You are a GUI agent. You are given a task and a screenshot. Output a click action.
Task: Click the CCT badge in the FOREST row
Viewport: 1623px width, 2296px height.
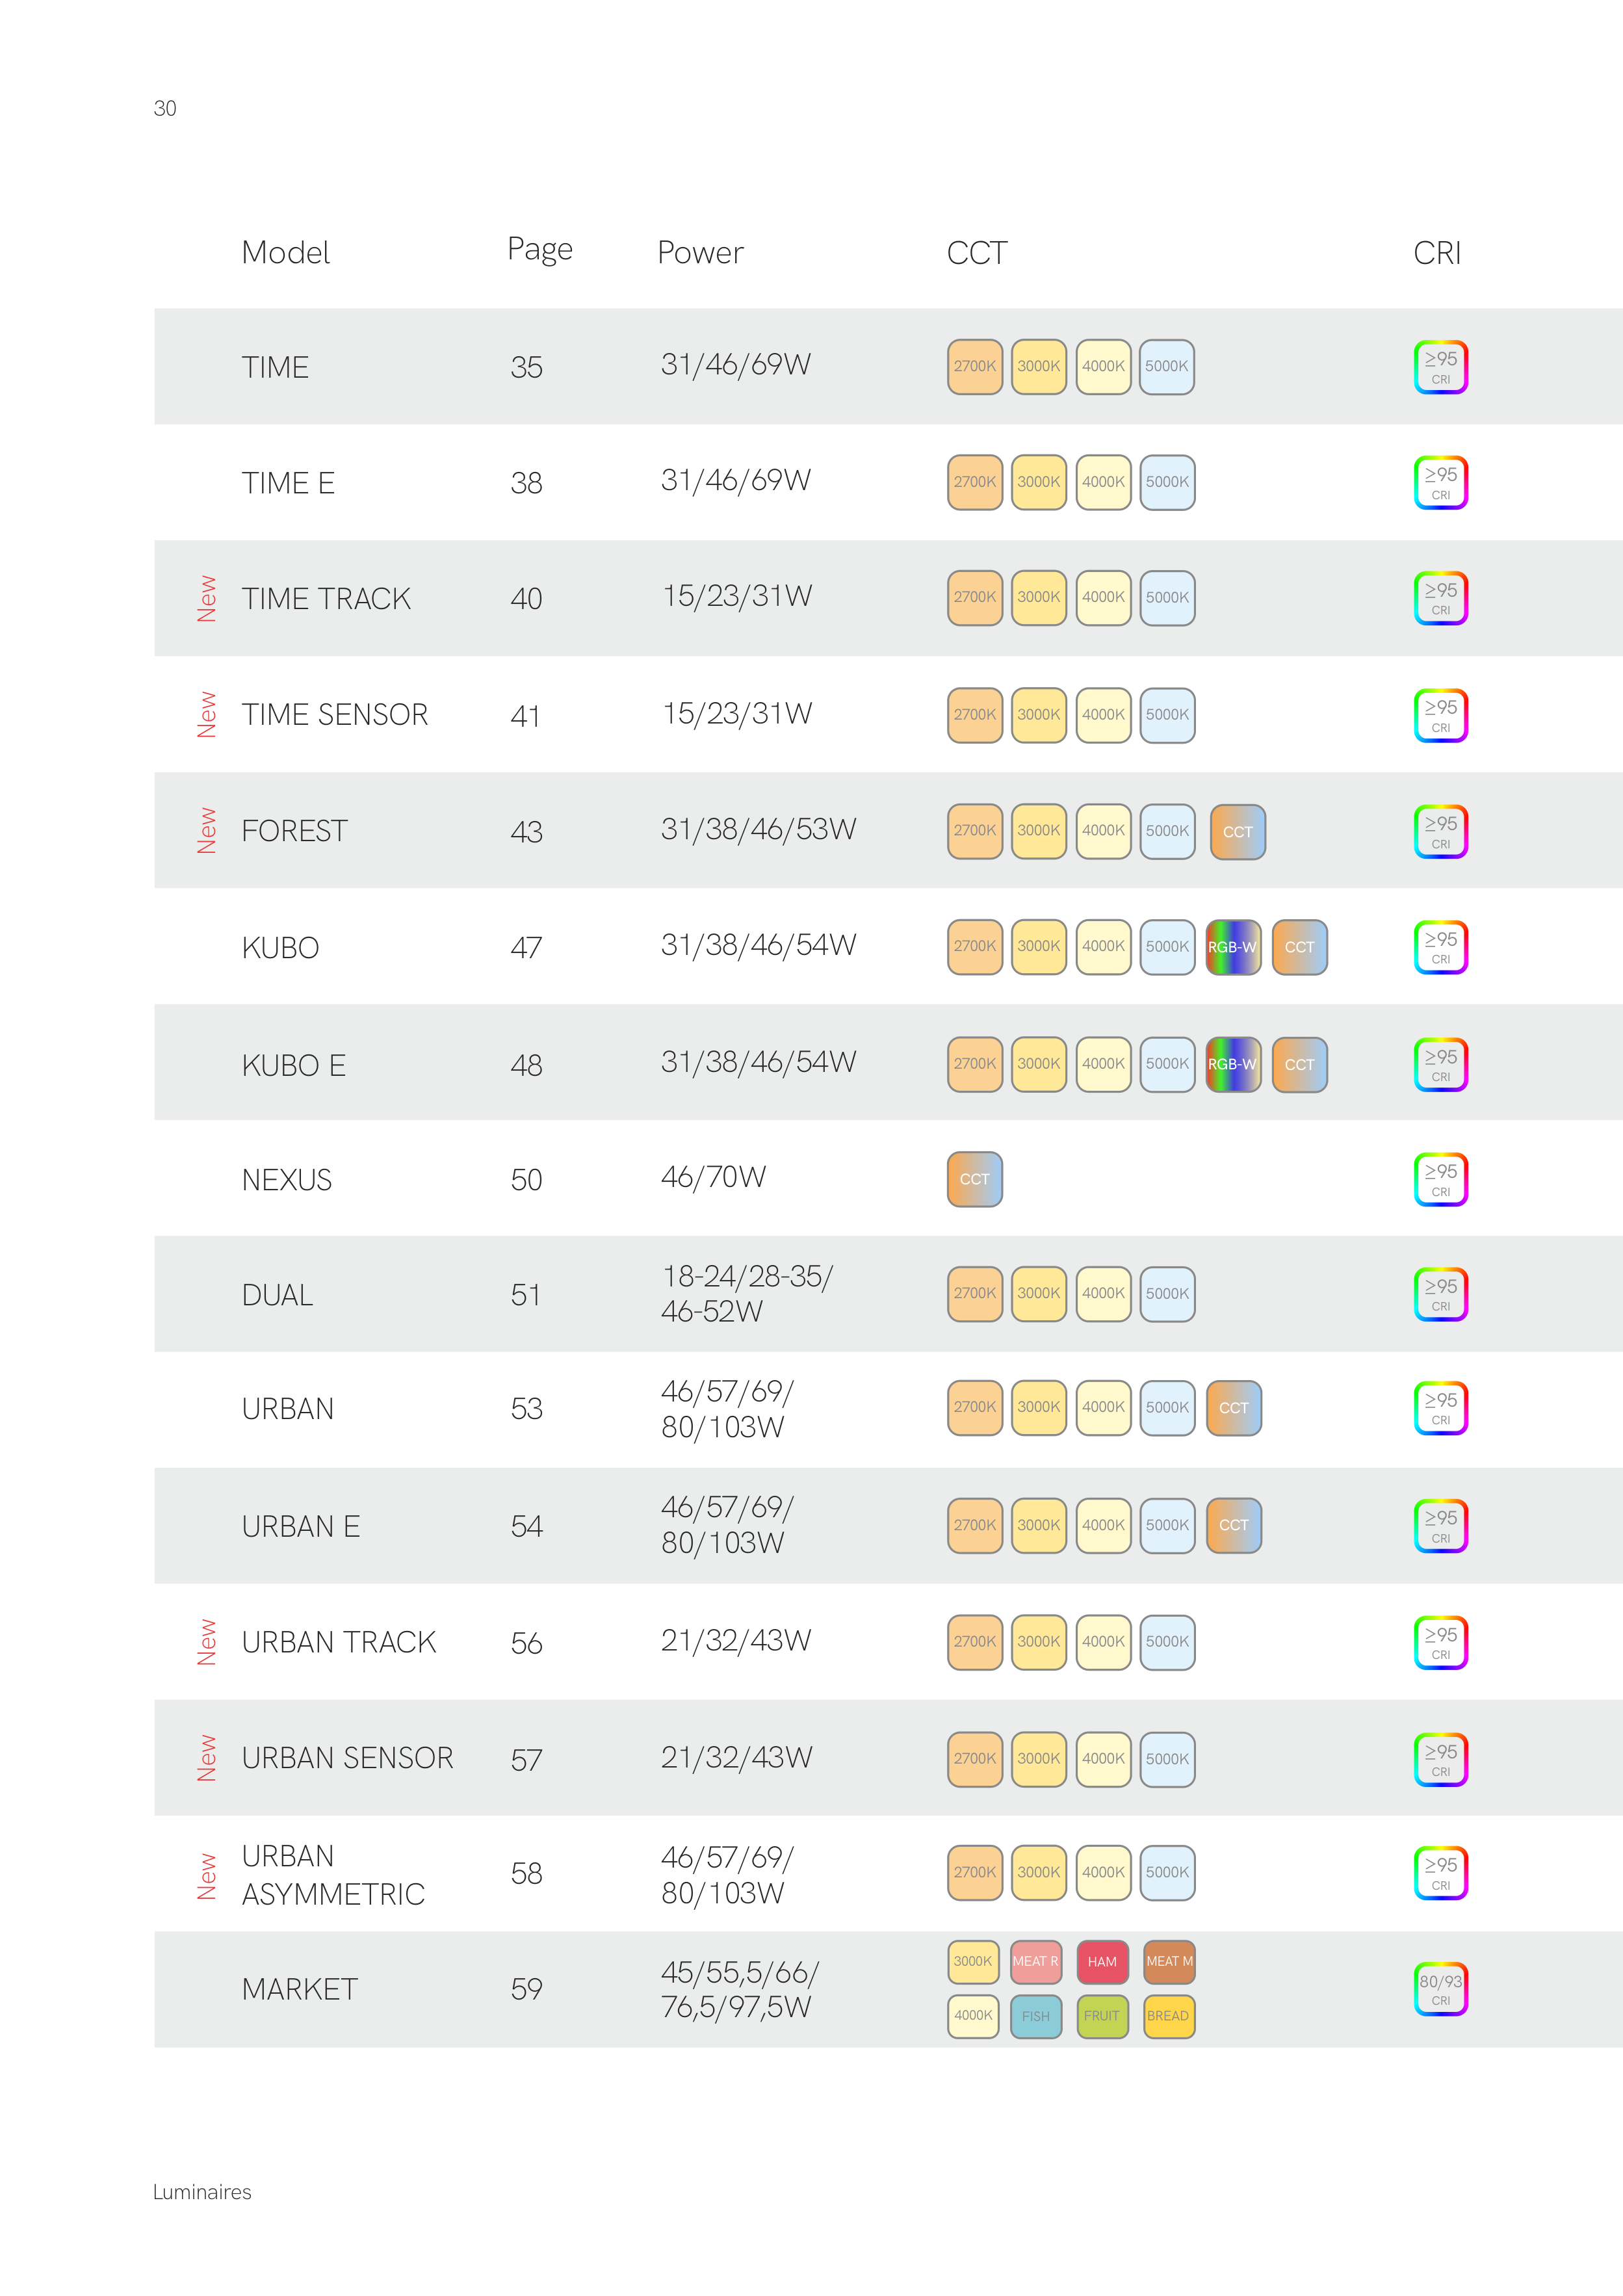(1237, 832)
